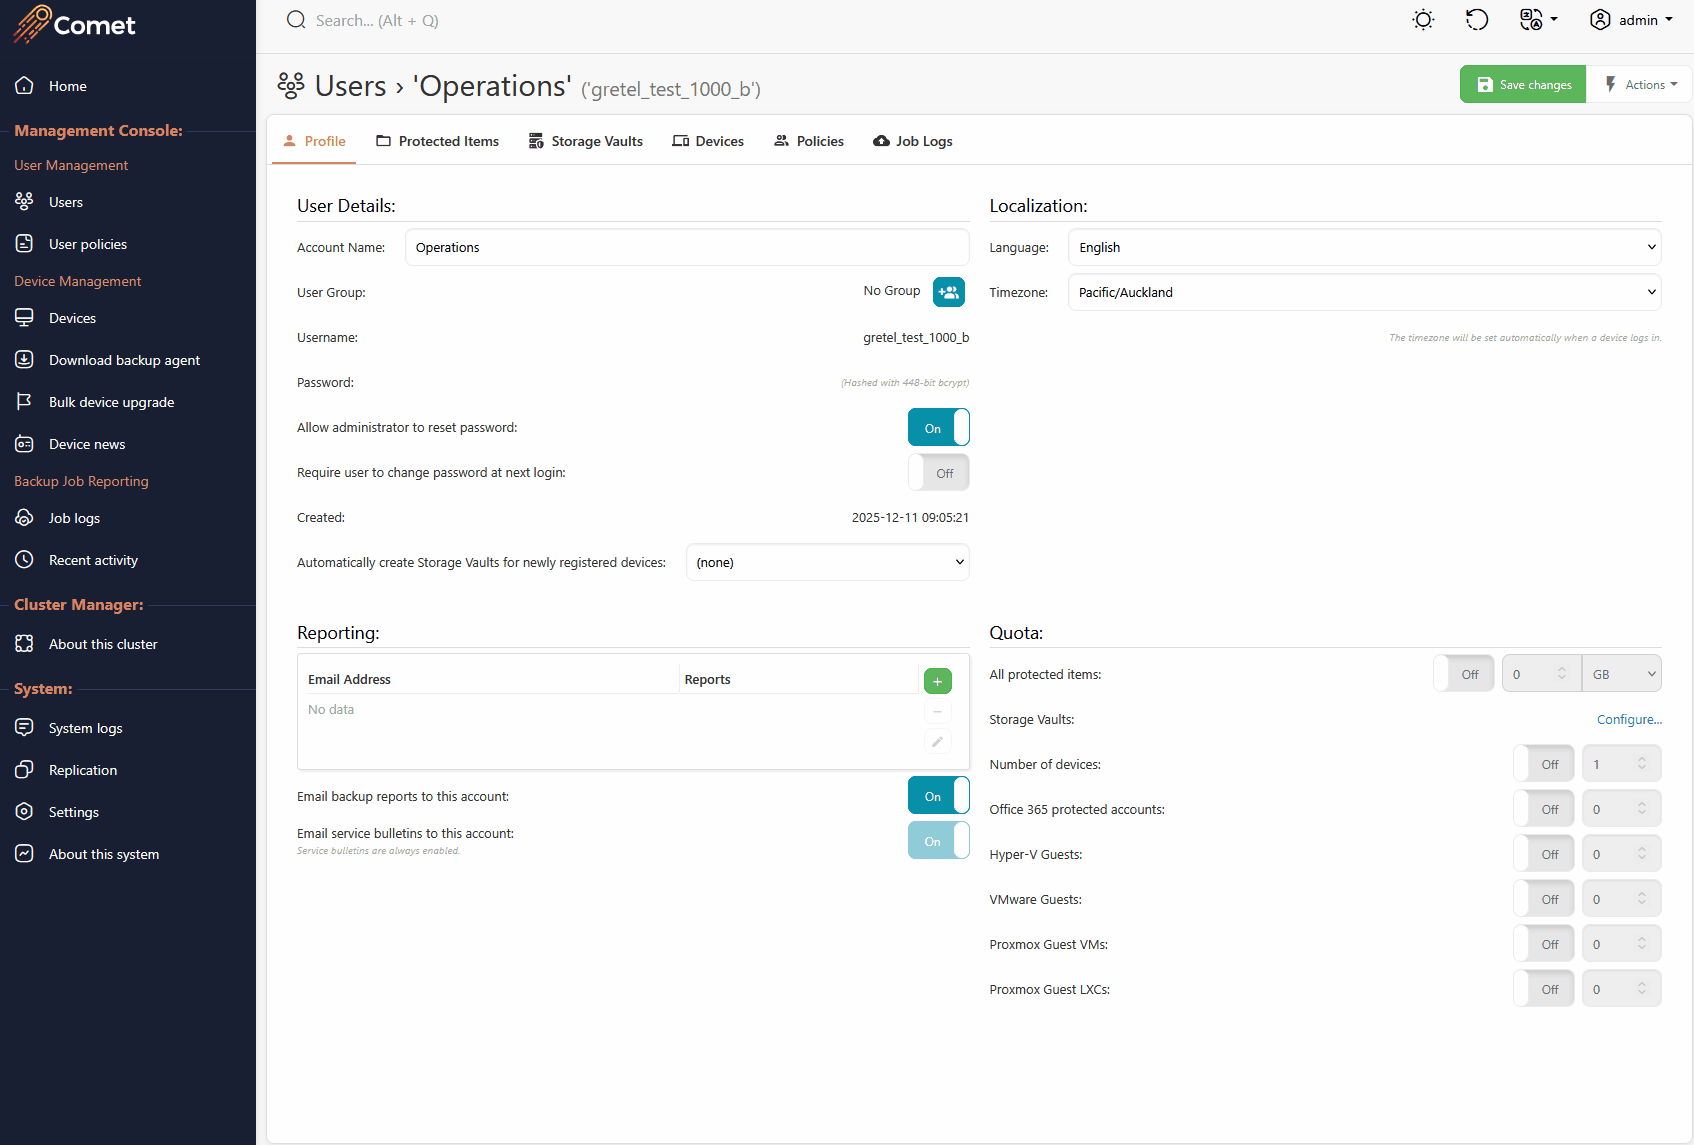
Task: Click the Configure... link for Storage Vaults
Action: (1629, 720)
